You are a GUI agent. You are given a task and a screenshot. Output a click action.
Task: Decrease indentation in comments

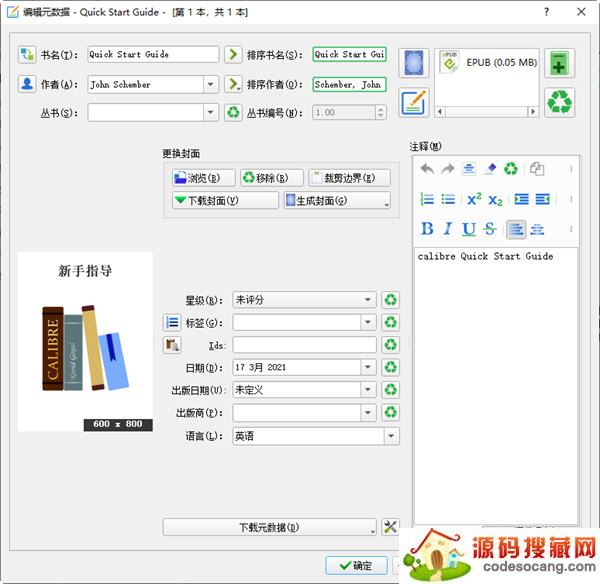(543, 199)
